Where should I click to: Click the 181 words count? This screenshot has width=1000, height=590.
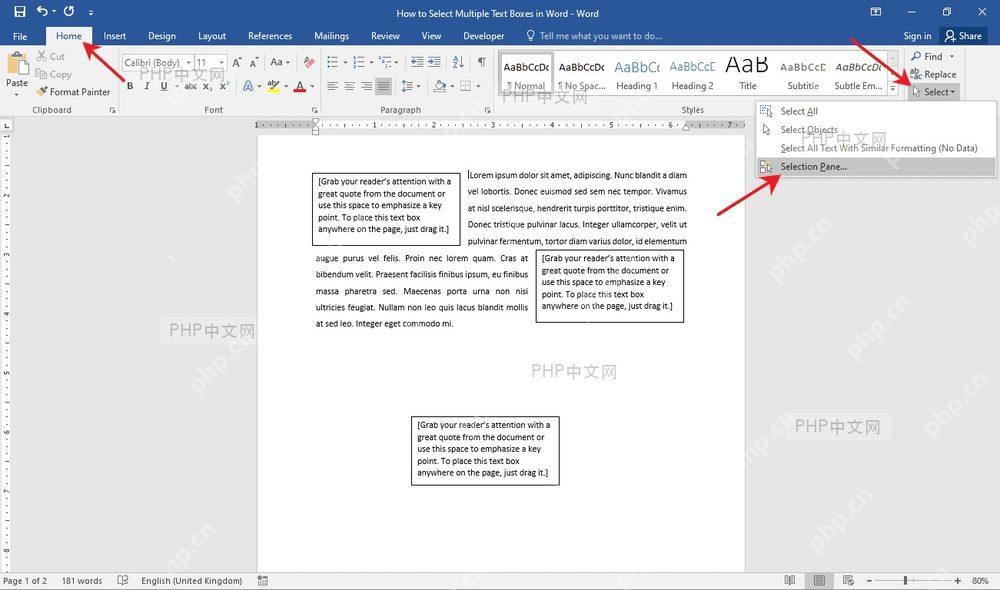click(82, 580)
